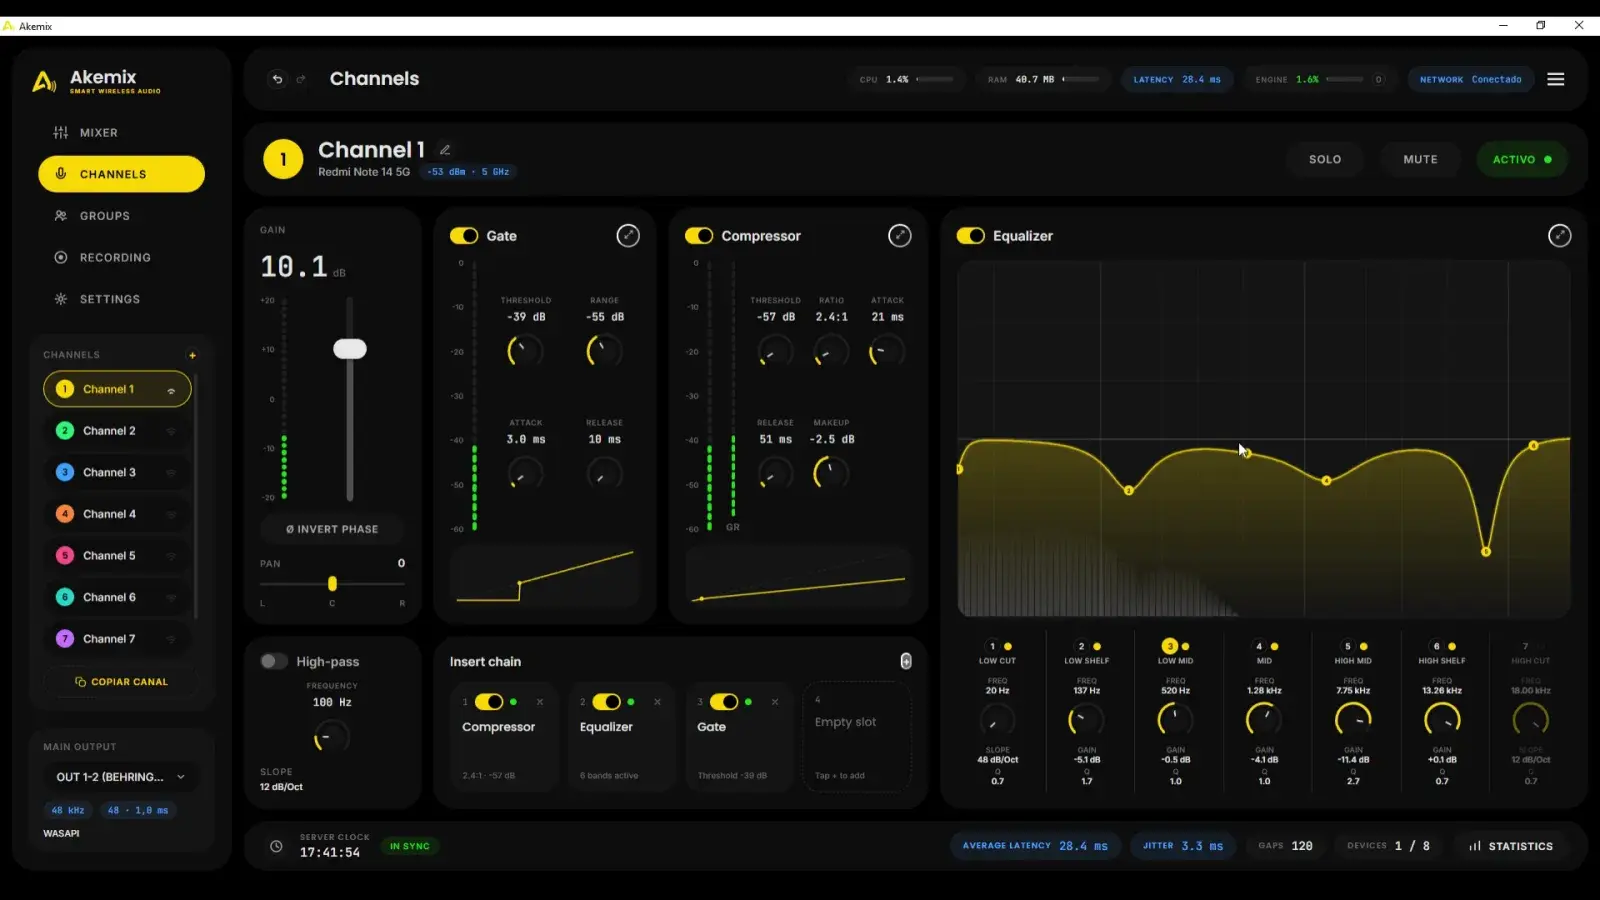
Task: Click the Network Conectado status pill
Action: click(x=1470, y=79)
